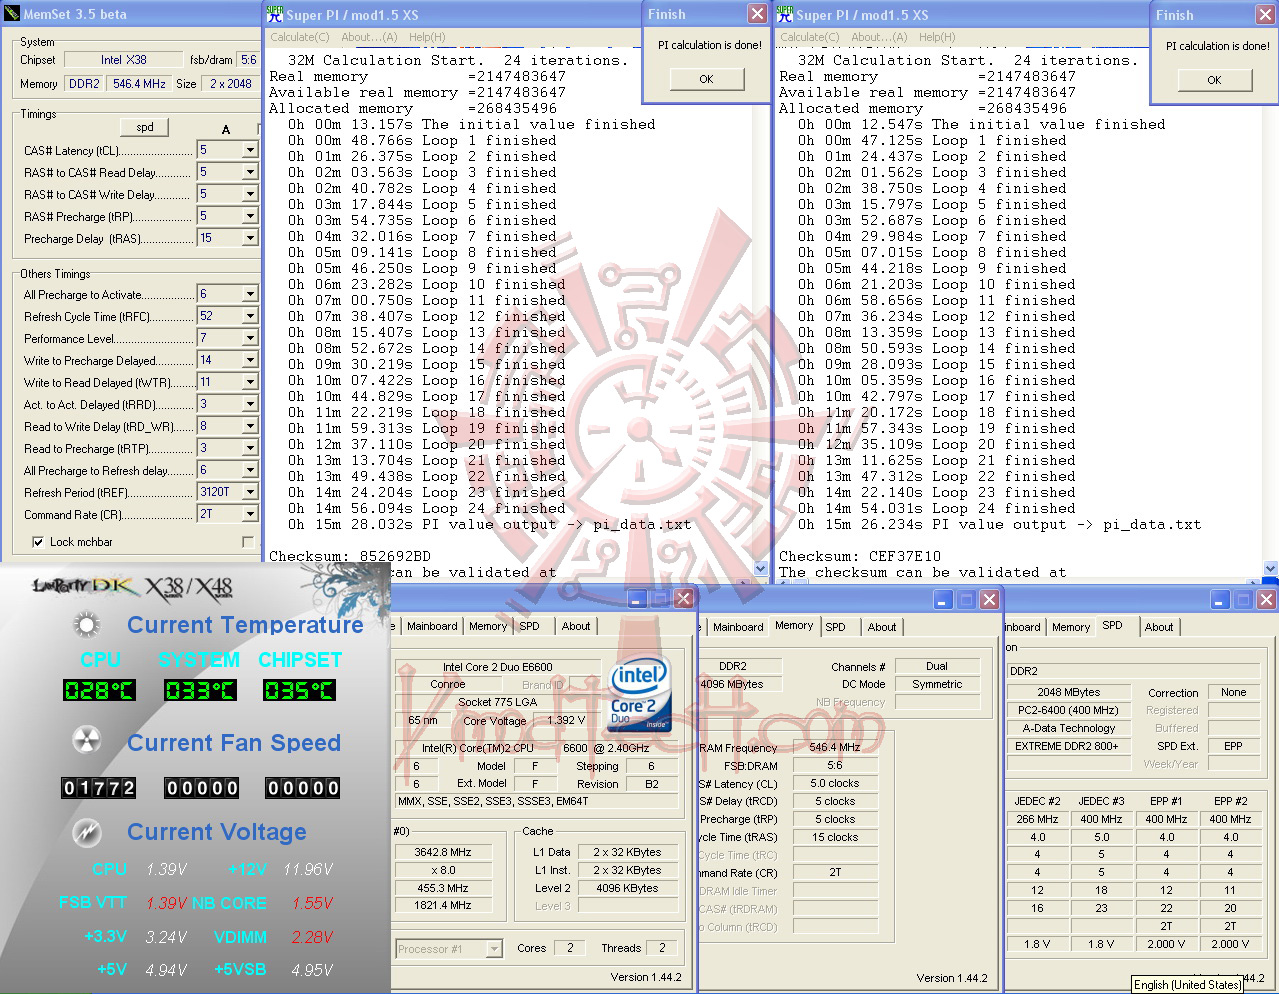The height and width of the screenshot is (994, 1279).
Task: Minimize the CPU-Z CPU tab window
Action: point(637,599)
